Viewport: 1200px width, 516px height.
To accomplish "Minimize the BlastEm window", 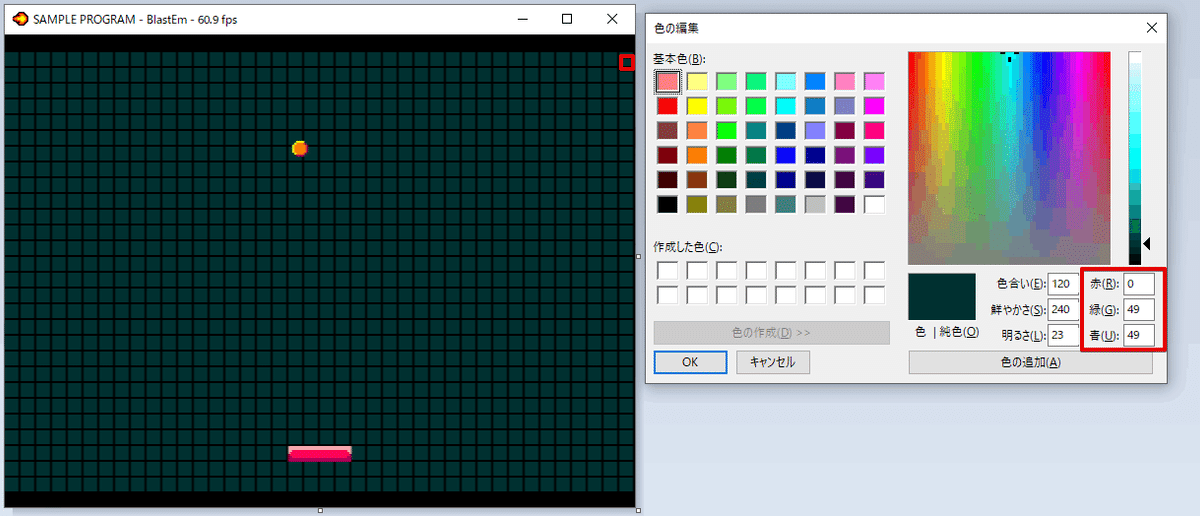I will coord(522,19).
